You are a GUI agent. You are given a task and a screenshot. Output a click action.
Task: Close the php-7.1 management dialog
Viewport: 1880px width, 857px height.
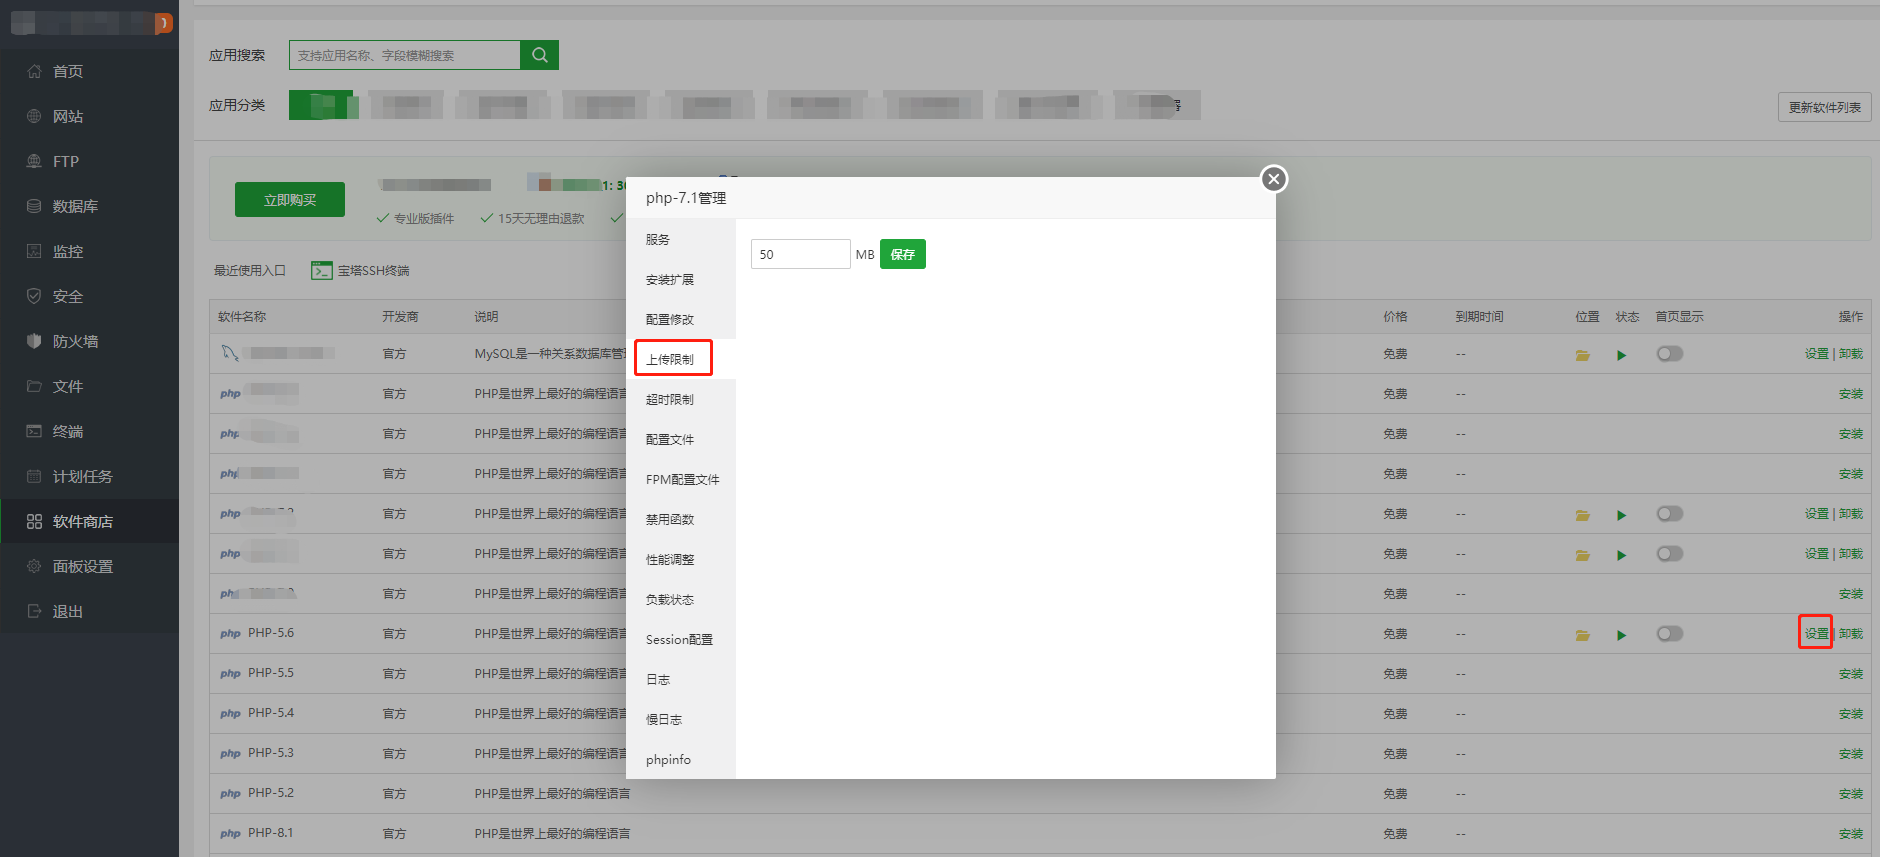1273,179
